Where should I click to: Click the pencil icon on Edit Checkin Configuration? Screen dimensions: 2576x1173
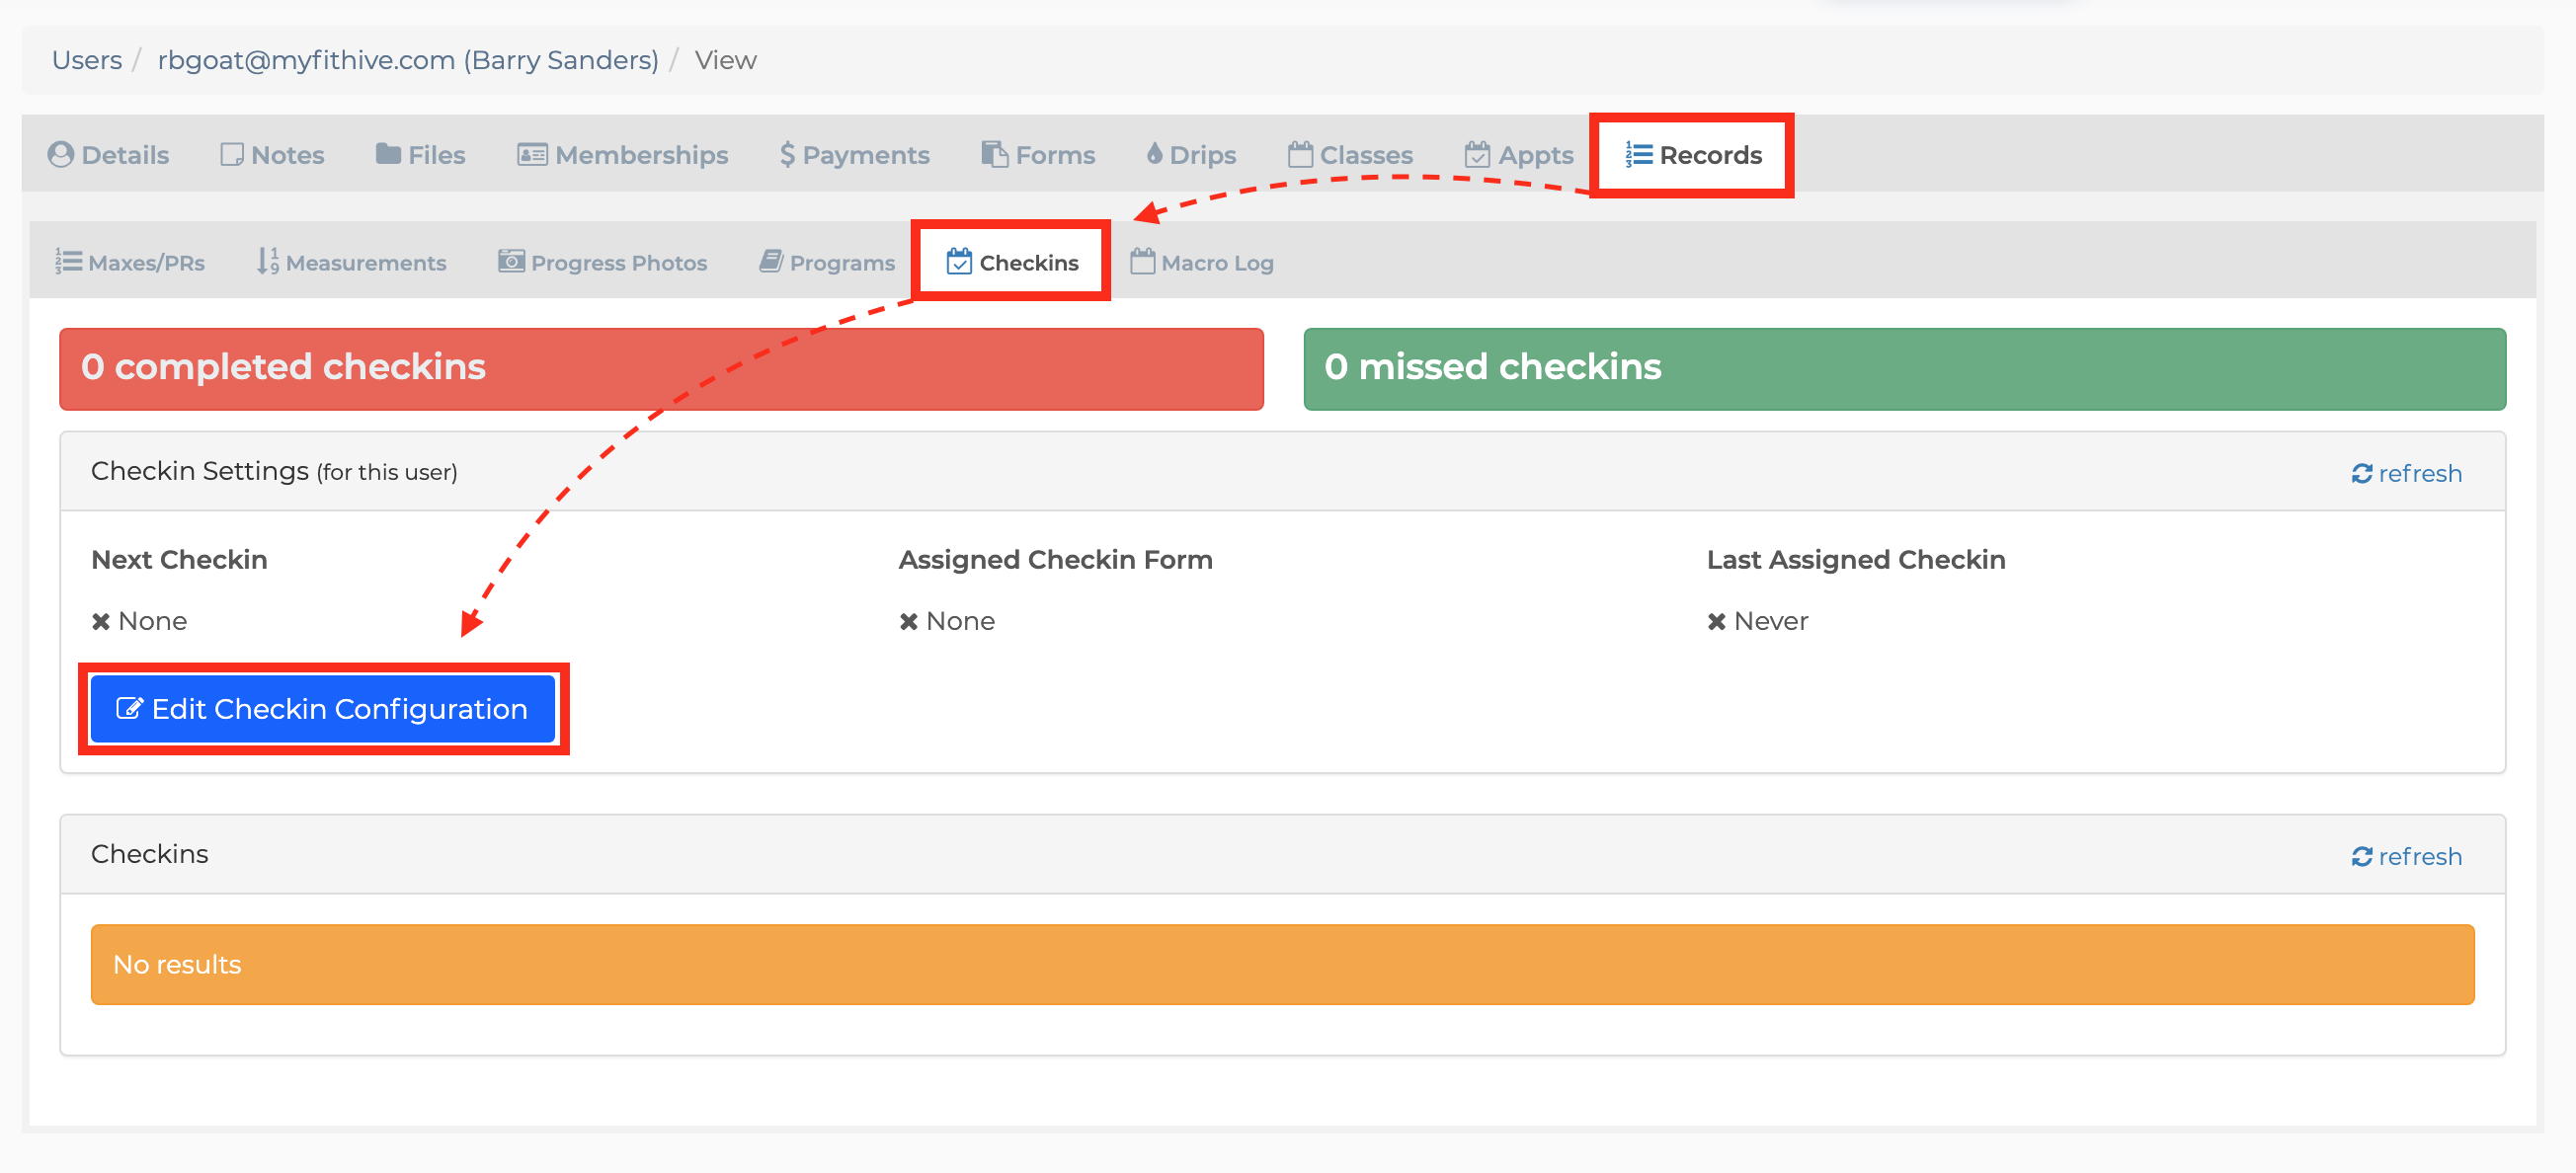(x=130, y=708)
